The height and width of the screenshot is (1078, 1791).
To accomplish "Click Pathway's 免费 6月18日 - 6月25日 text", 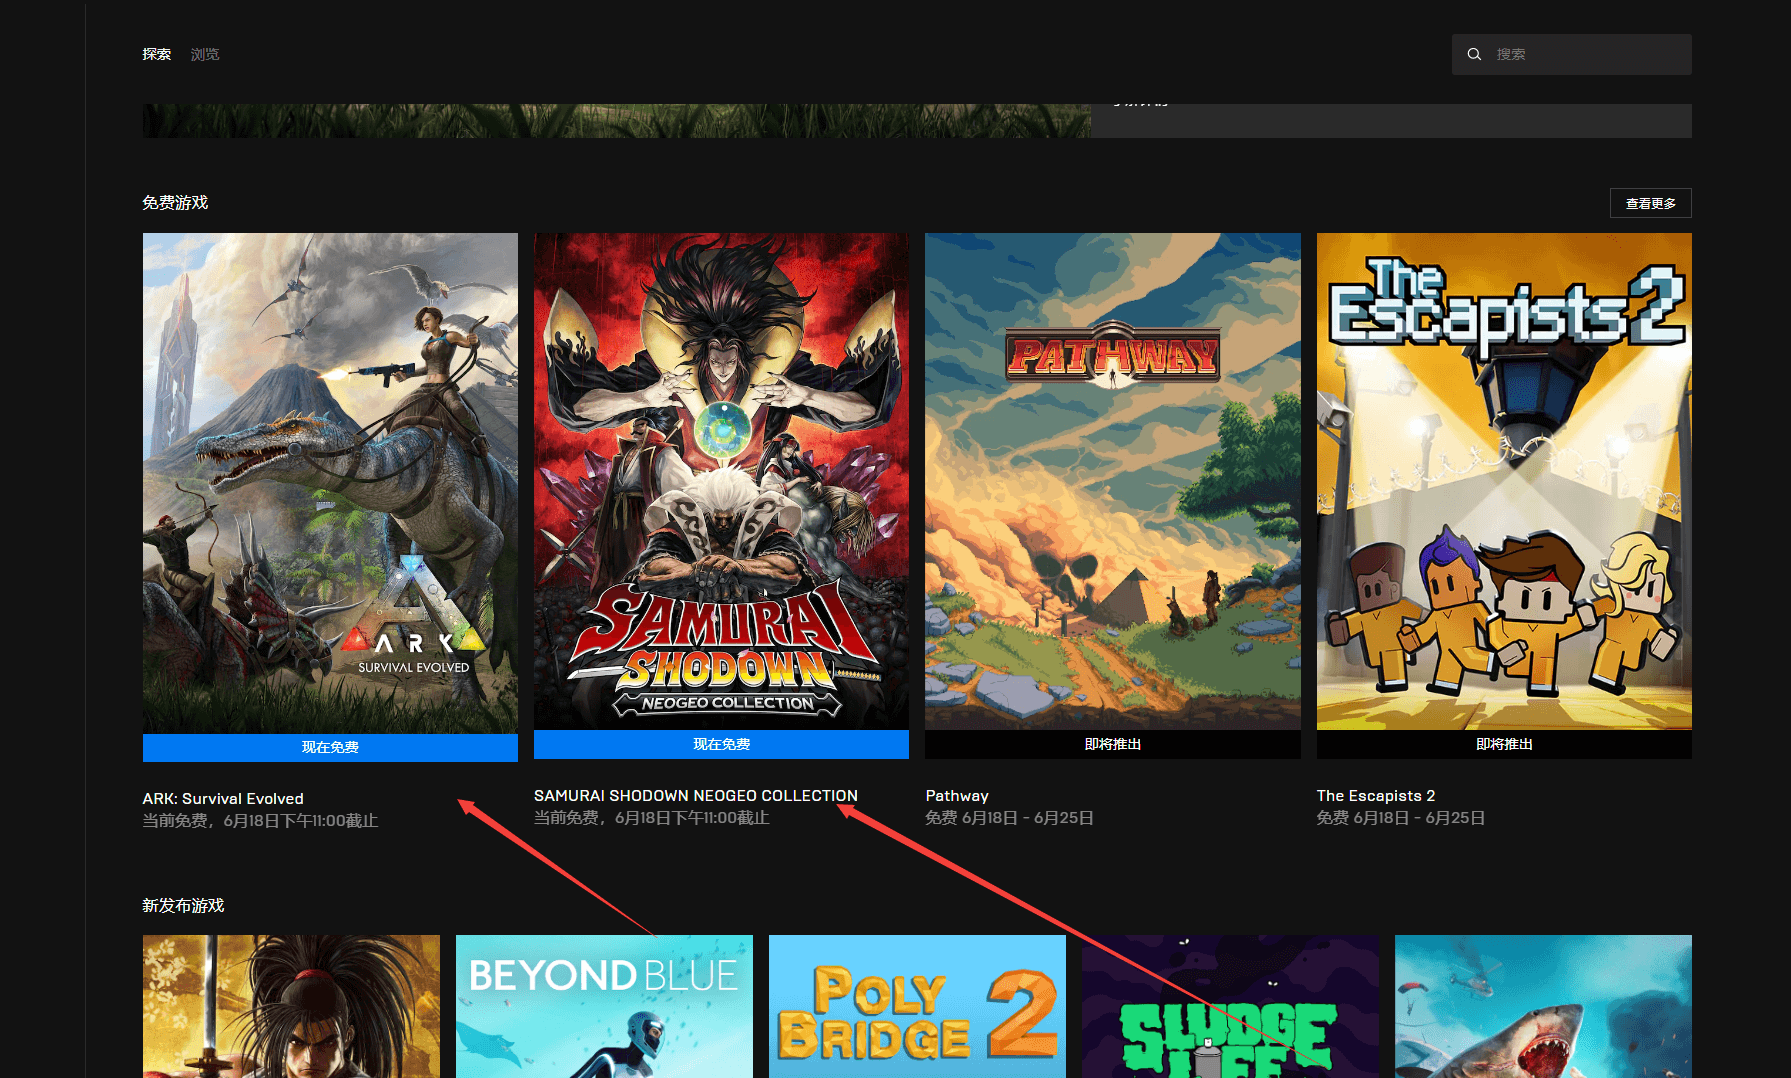I will (x=1009, y=817).
